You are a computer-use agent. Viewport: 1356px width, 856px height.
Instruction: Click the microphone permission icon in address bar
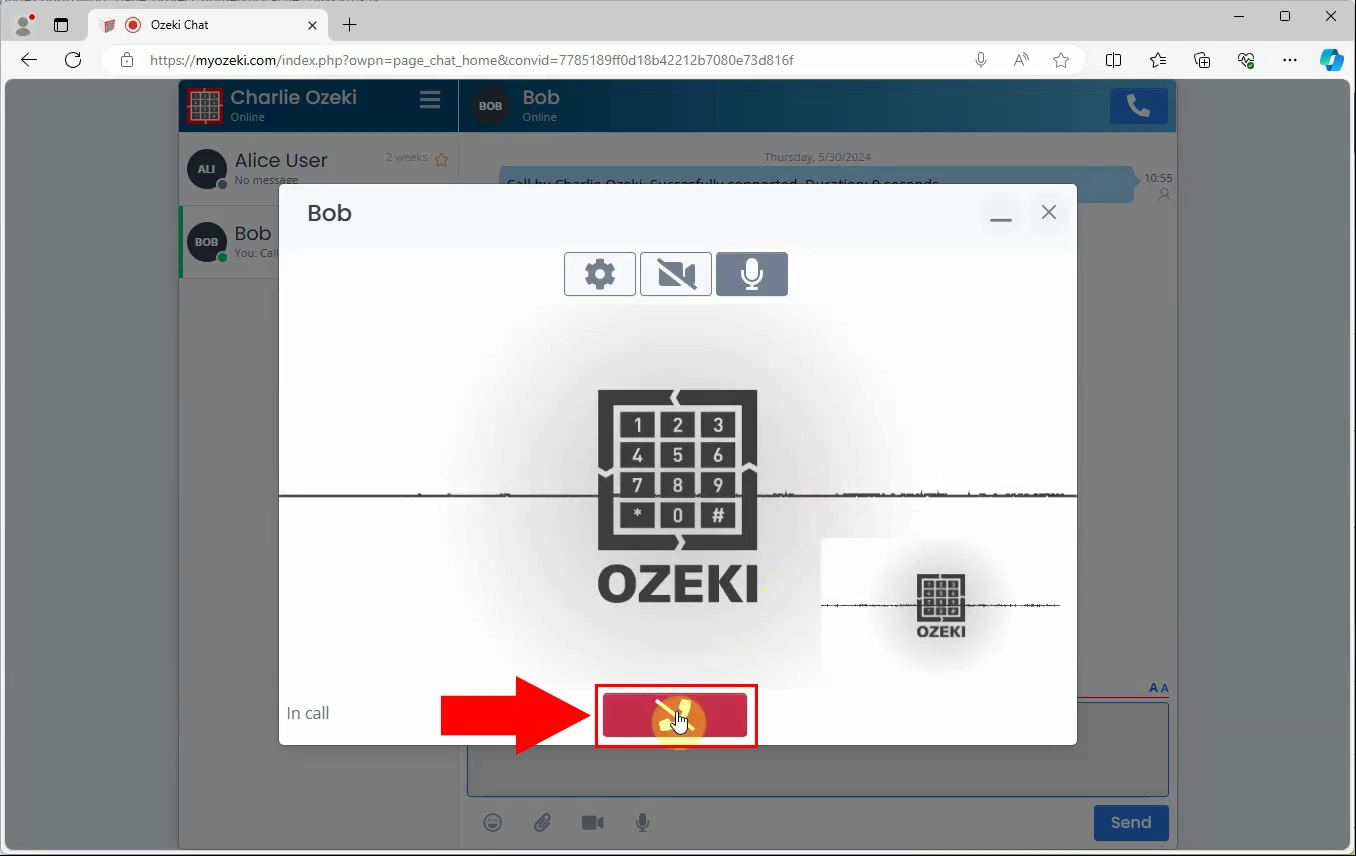pyautogui.click(x=981, y=60)
